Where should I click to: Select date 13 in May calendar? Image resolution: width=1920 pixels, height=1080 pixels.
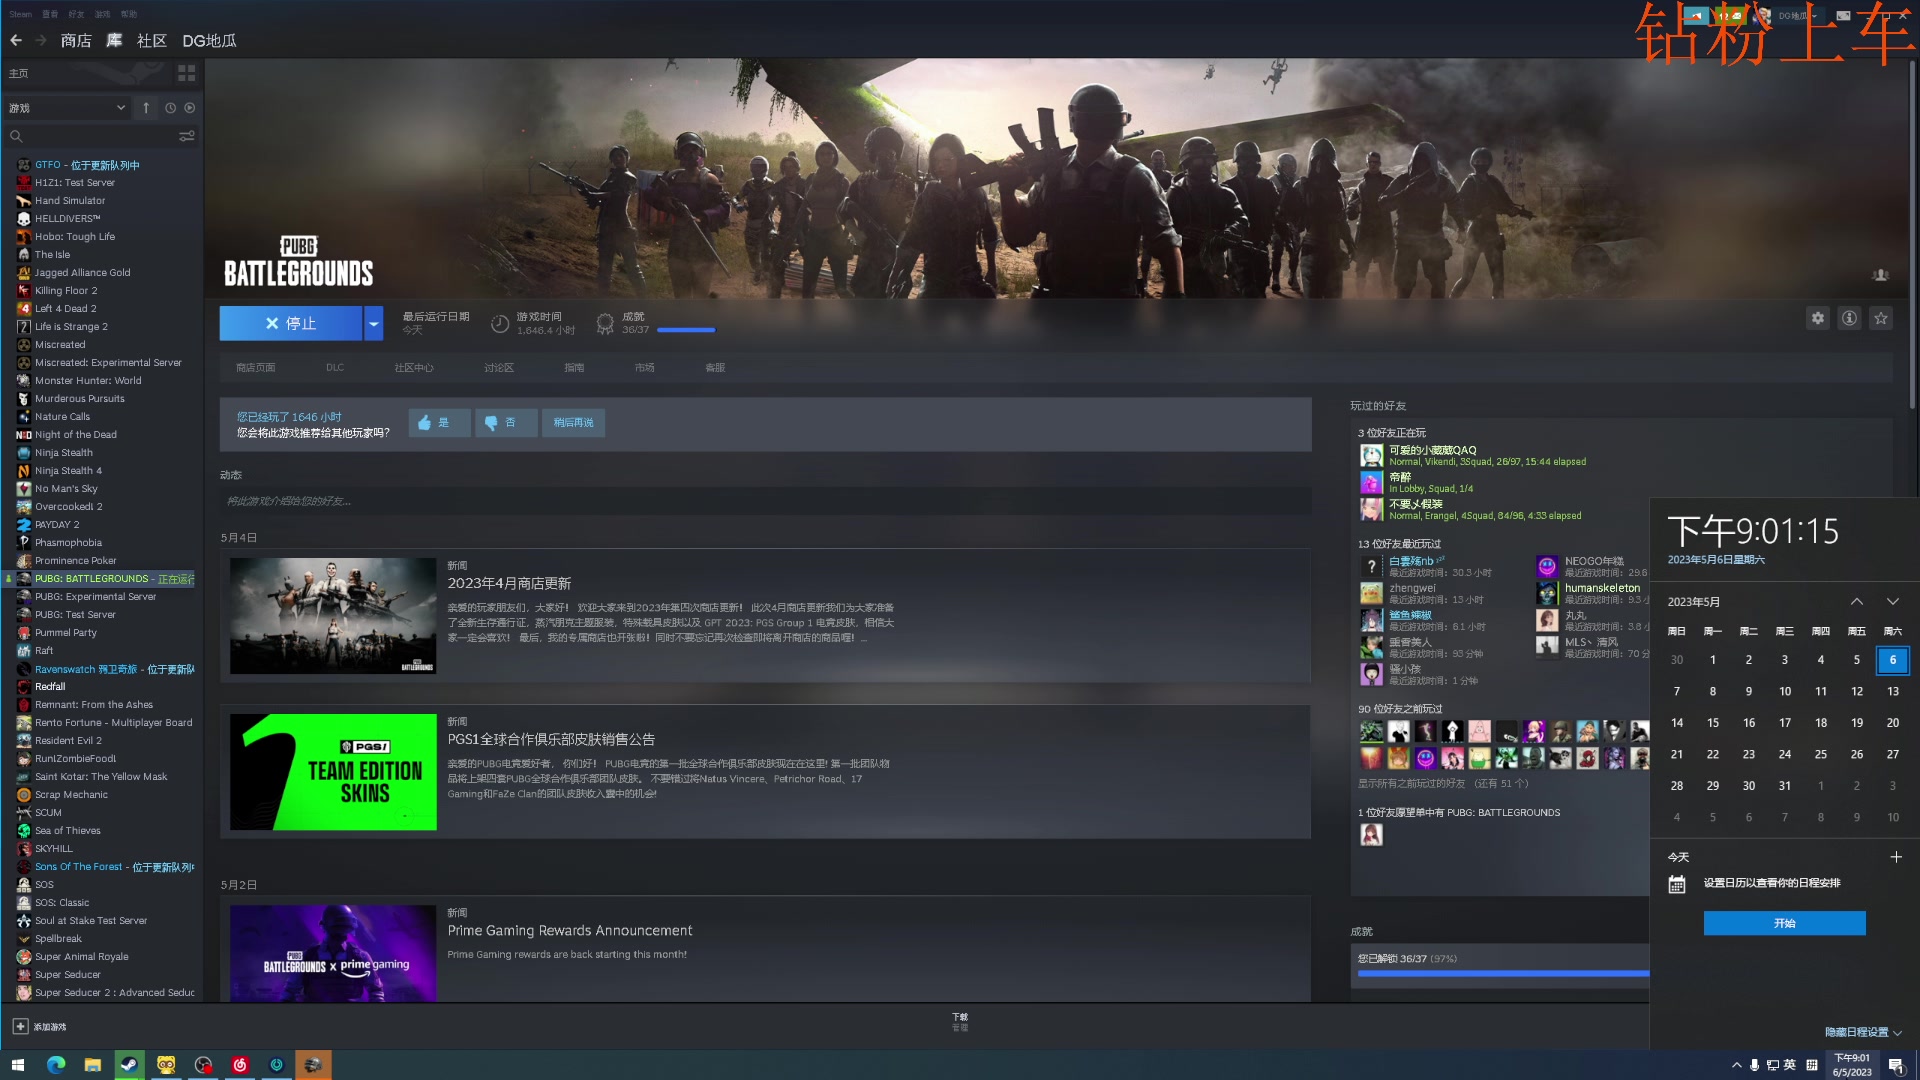pos(1892,691)
